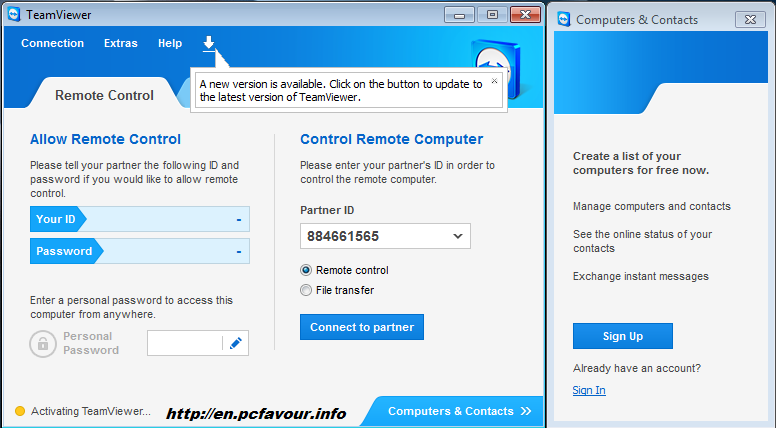Click the Activating TeamViewer status text
Image resolution: width=776 pixels, height=428 pixels.
tap(91, 411)
